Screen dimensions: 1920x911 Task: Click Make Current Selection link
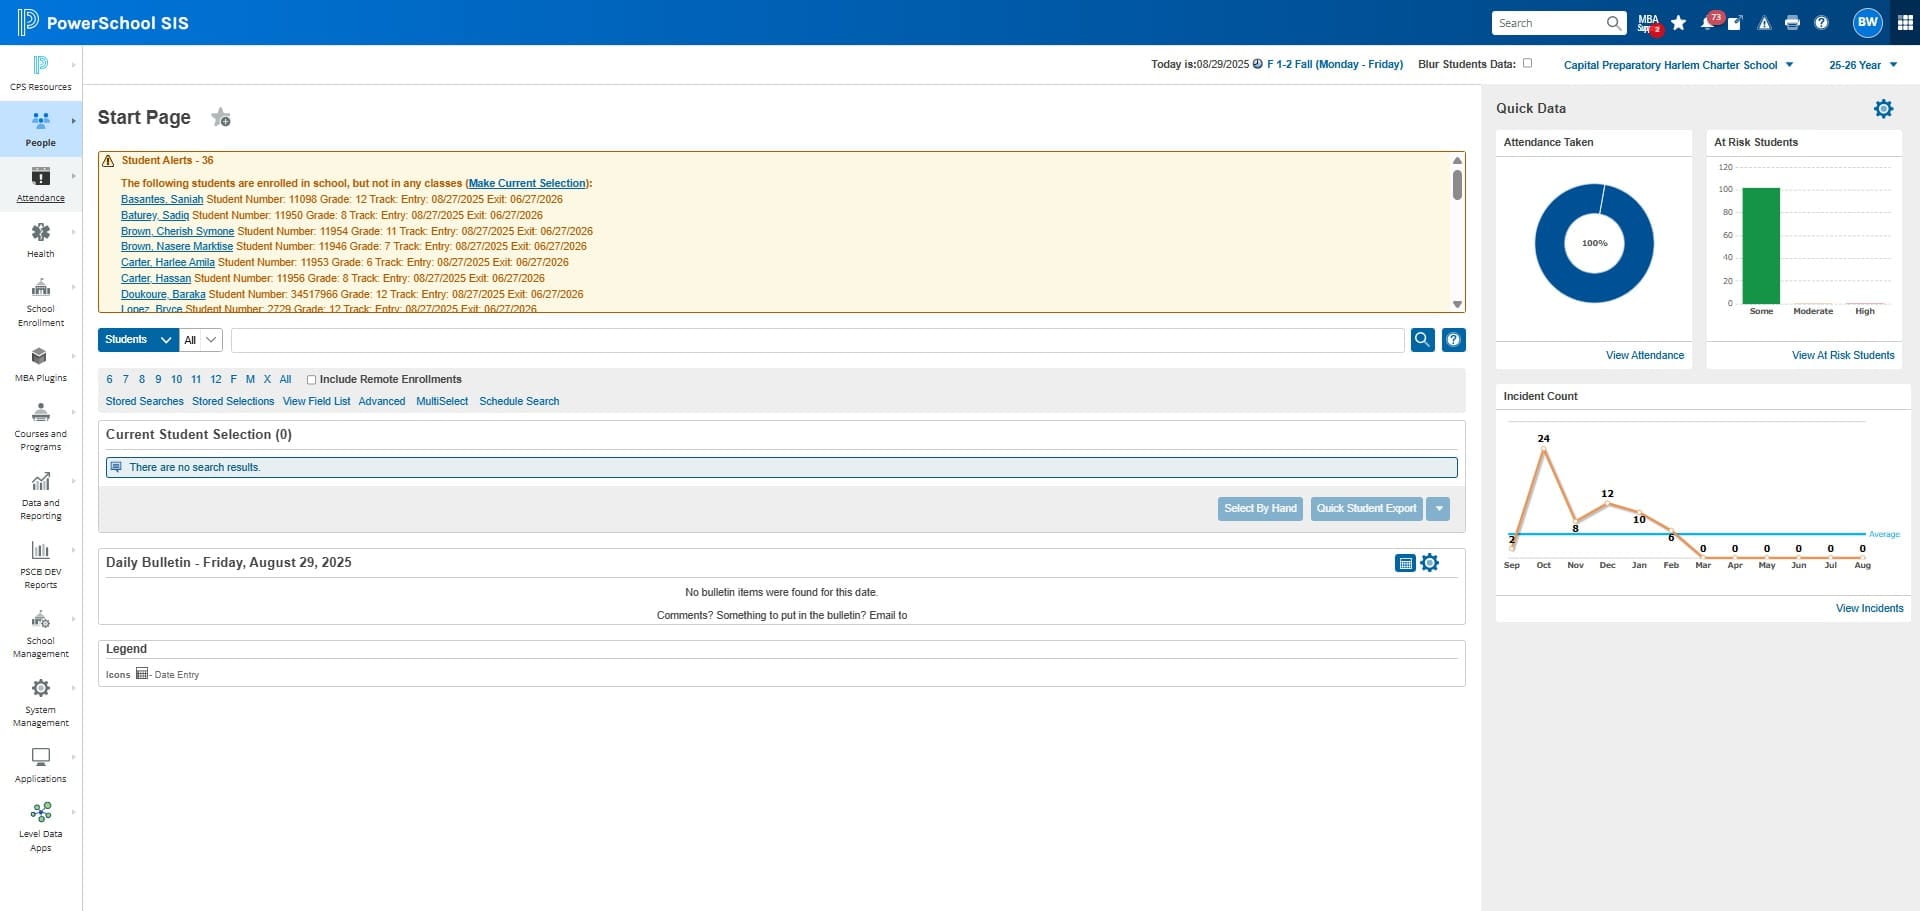tap(527, 184)
